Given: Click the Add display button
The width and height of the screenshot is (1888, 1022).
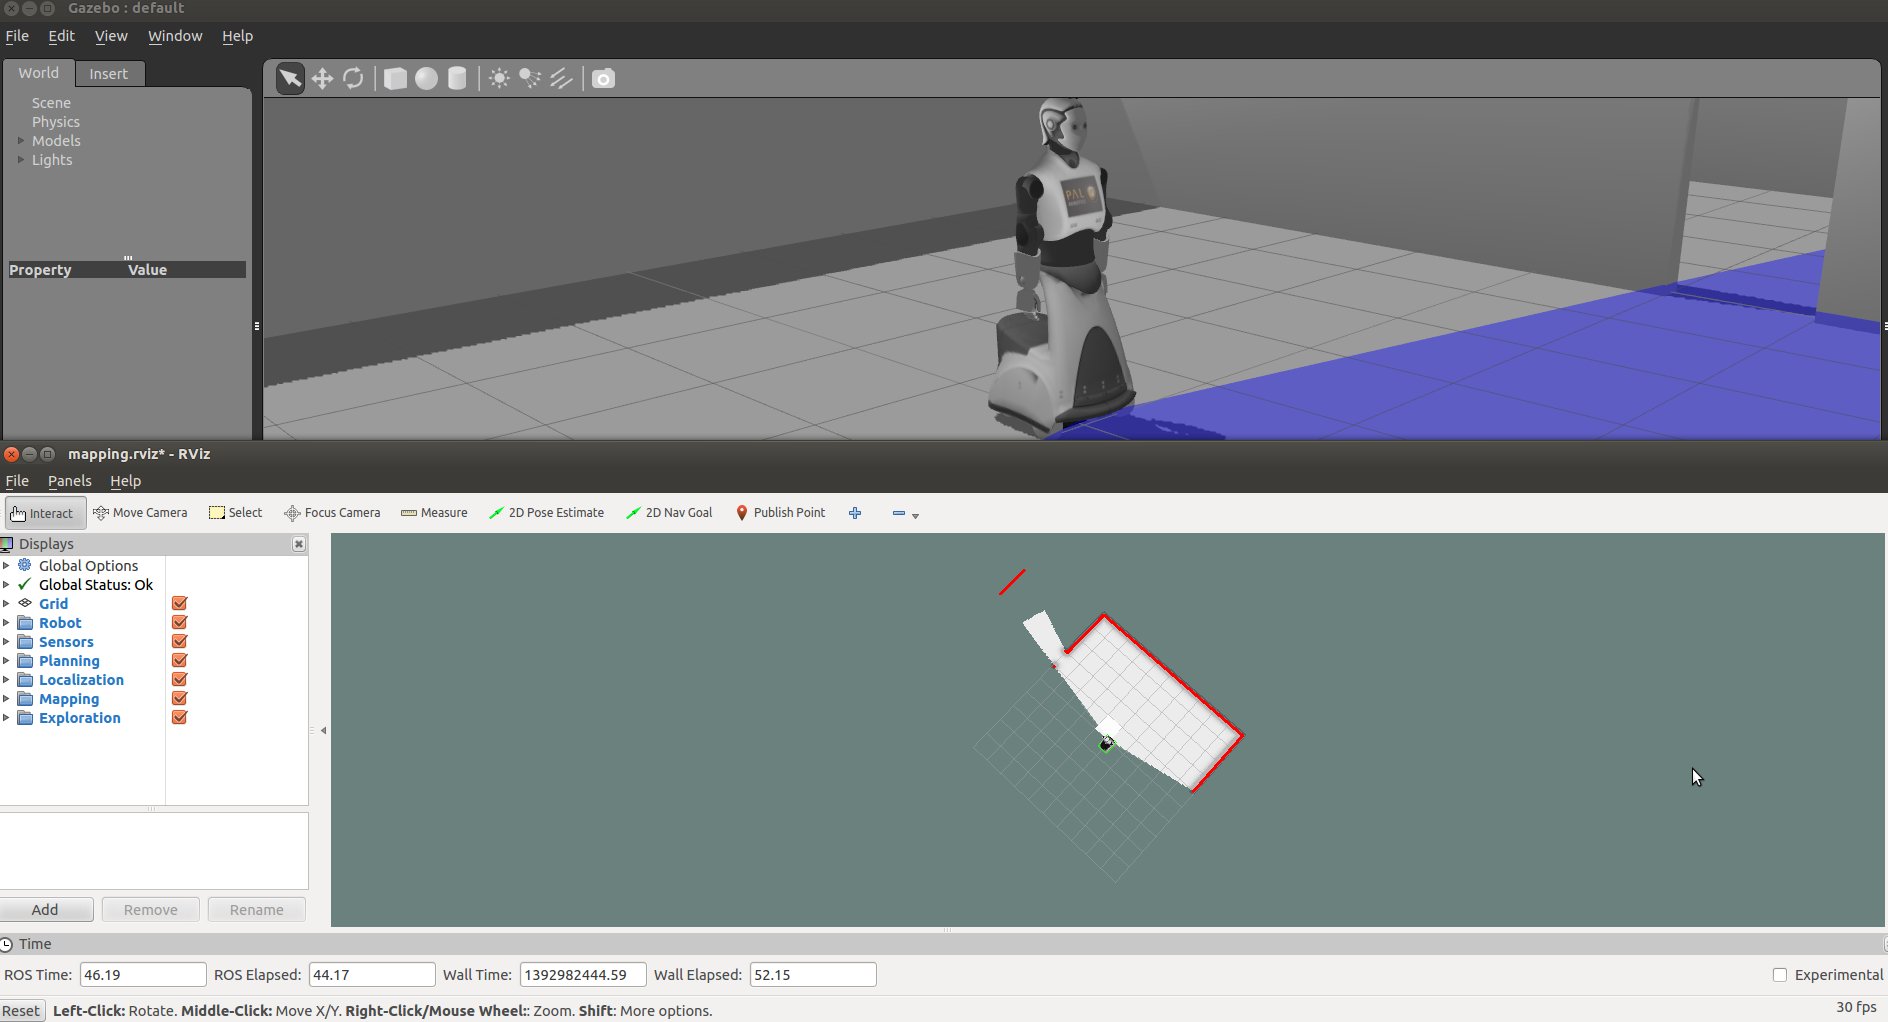Looking at the screenshot, I should point(46,910).
